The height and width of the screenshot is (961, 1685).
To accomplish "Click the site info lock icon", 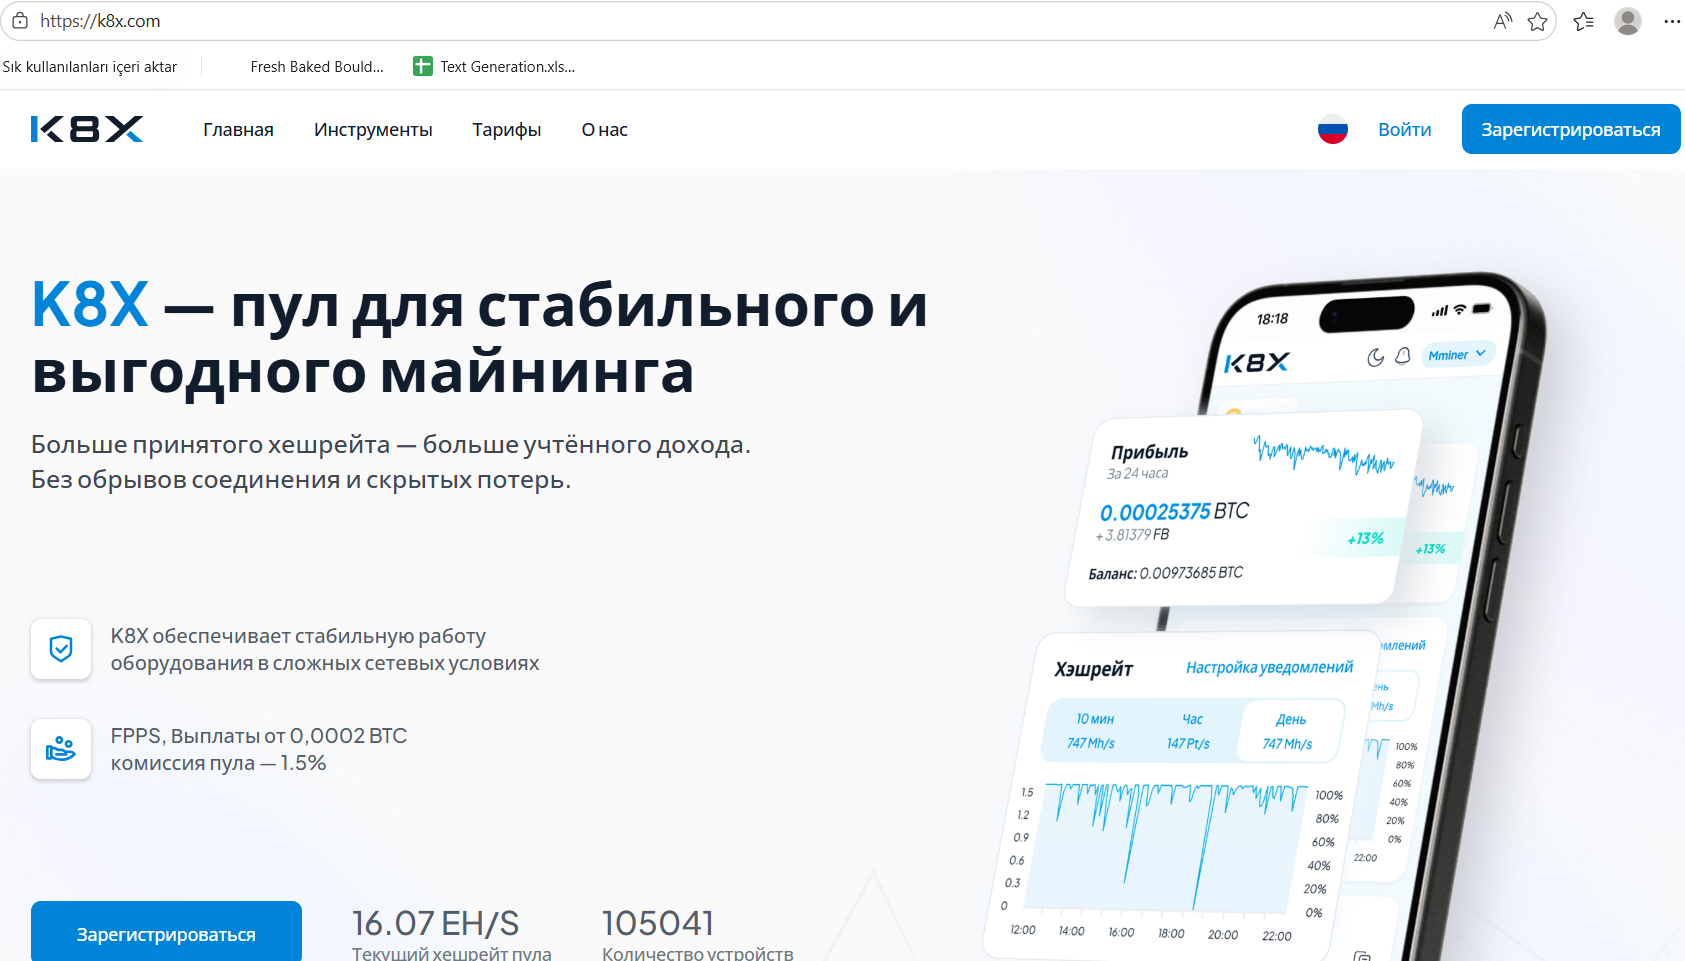I will pyautogui.click(x=20, y=21).
